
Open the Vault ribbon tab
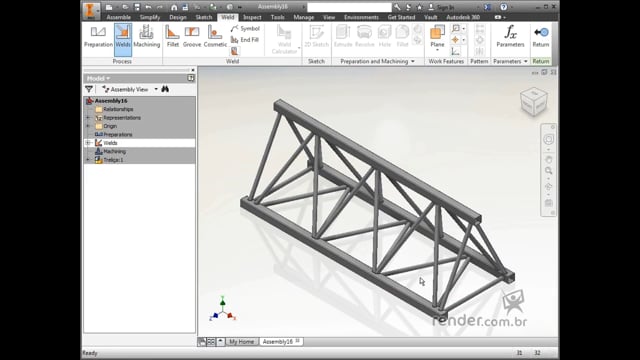pos(431,17)
